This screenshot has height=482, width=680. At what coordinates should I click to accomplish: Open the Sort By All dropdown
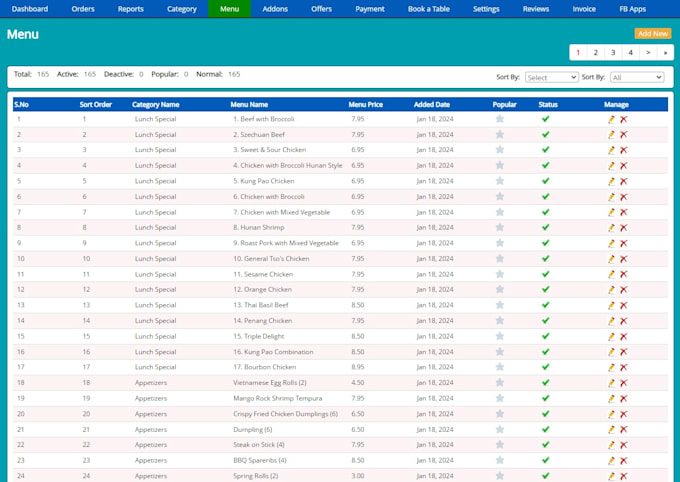pos(637,77)
